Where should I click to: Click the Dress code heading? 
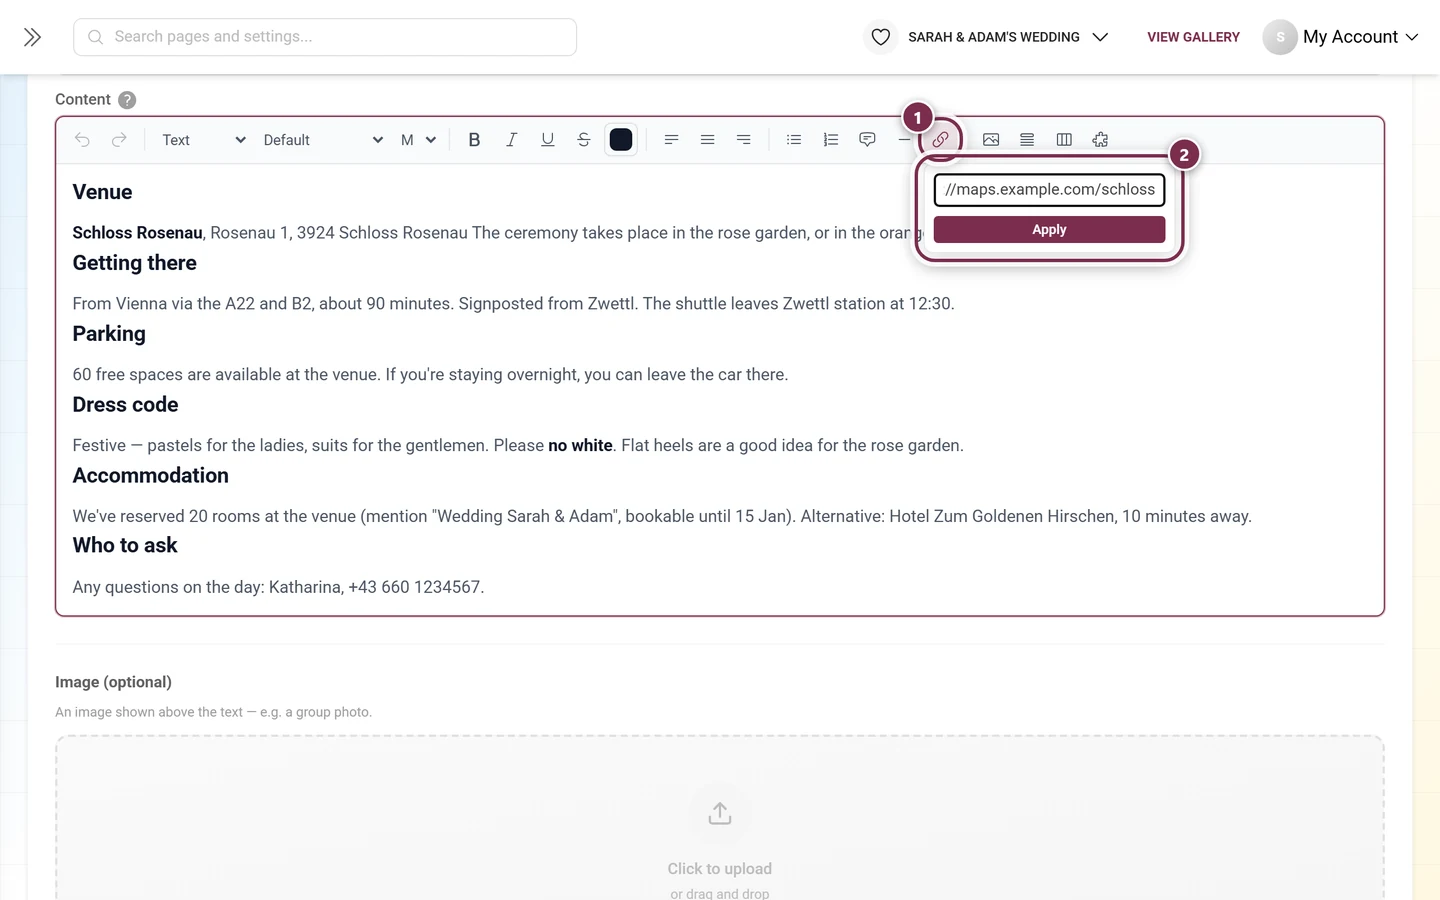(x=125, y=405)
